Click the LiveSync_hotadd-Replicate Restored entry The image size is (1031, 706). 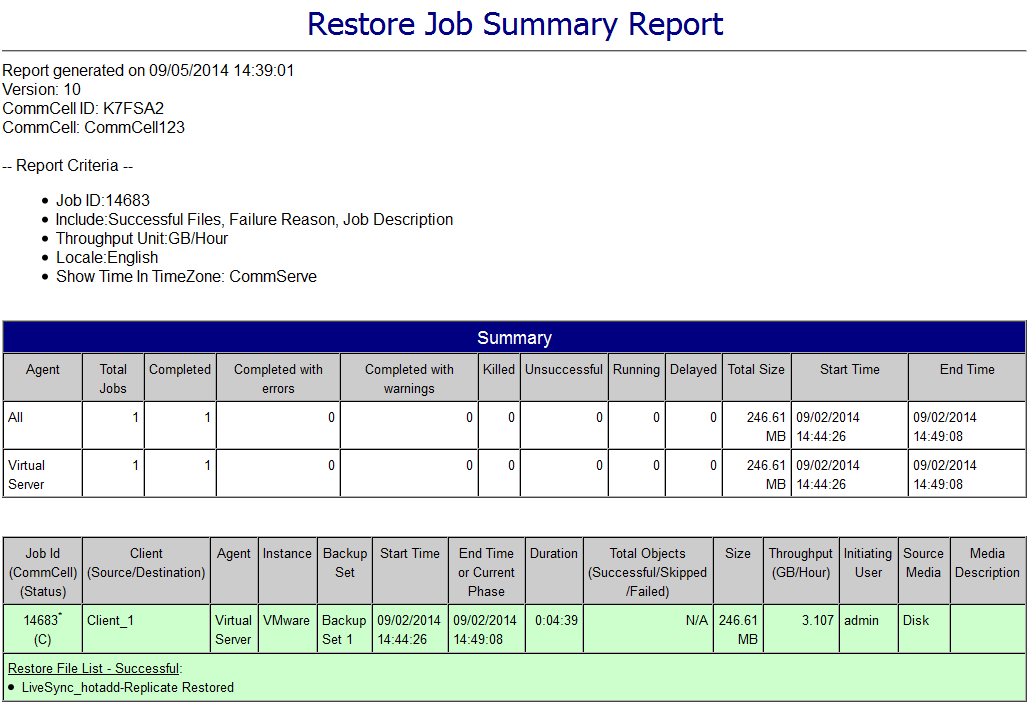(x=128, y=688)
